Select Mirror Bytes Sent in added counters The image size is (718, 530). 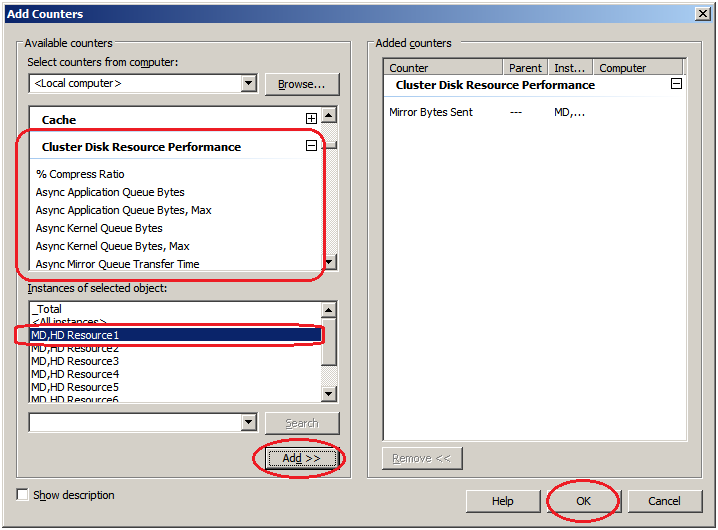[x=431, y=112]
